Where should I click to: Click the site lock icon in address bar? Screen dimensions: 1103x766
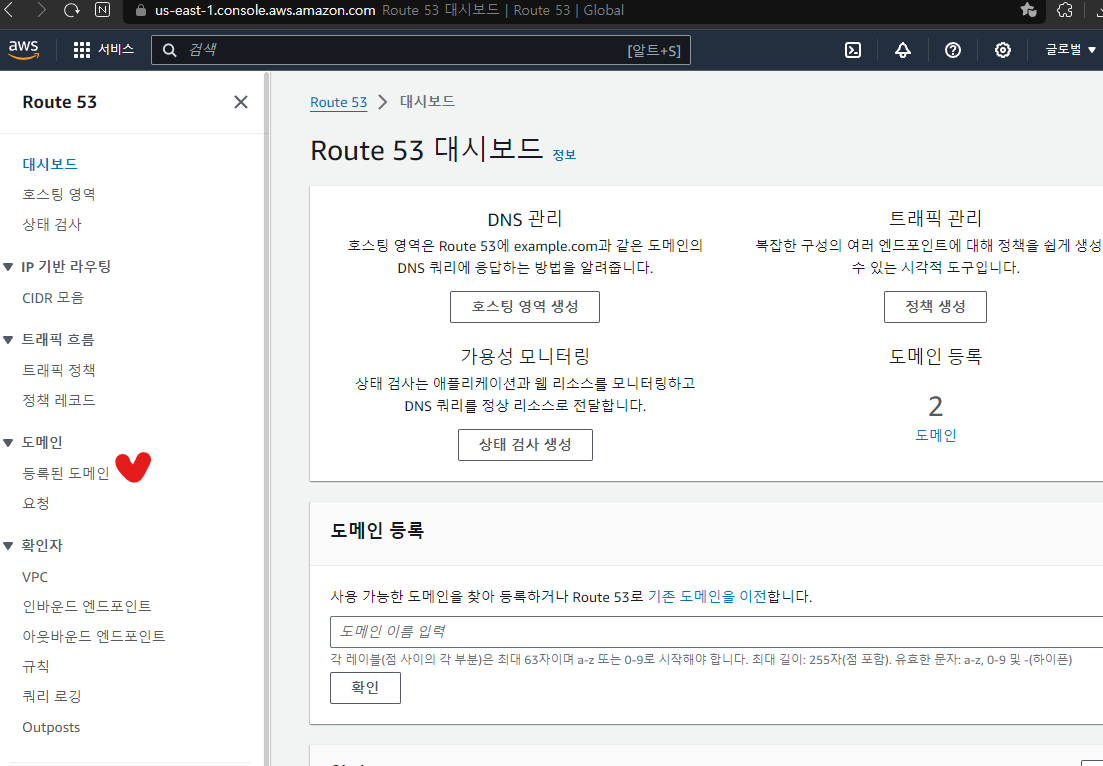[x=141, y=11]
